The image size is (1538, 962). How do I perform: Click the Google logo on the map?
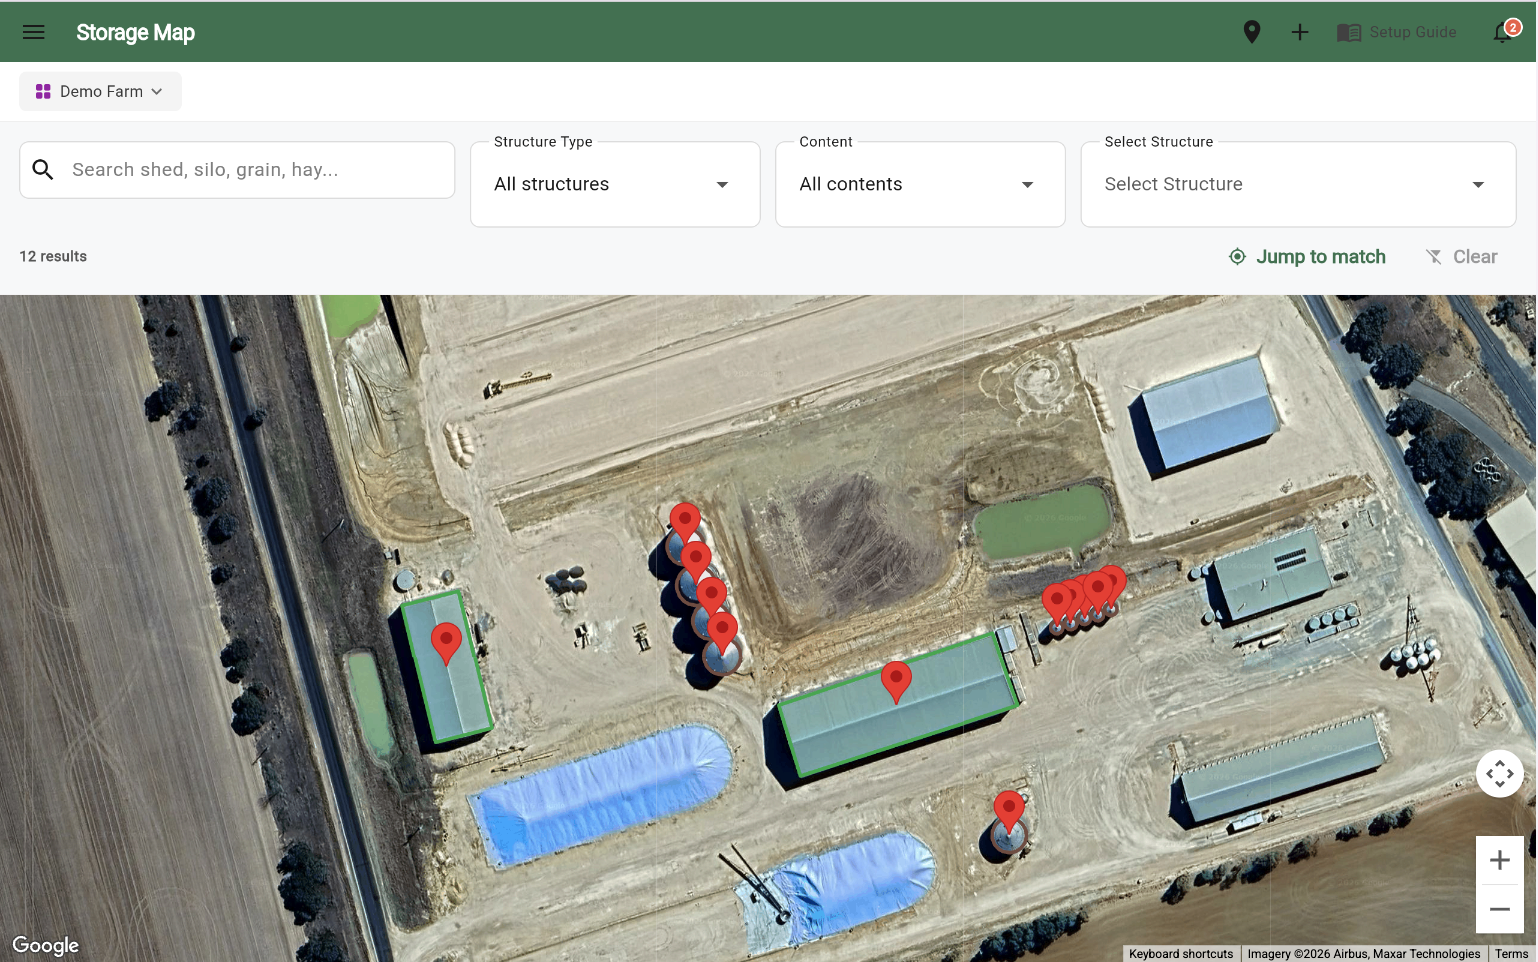(46, 945)
